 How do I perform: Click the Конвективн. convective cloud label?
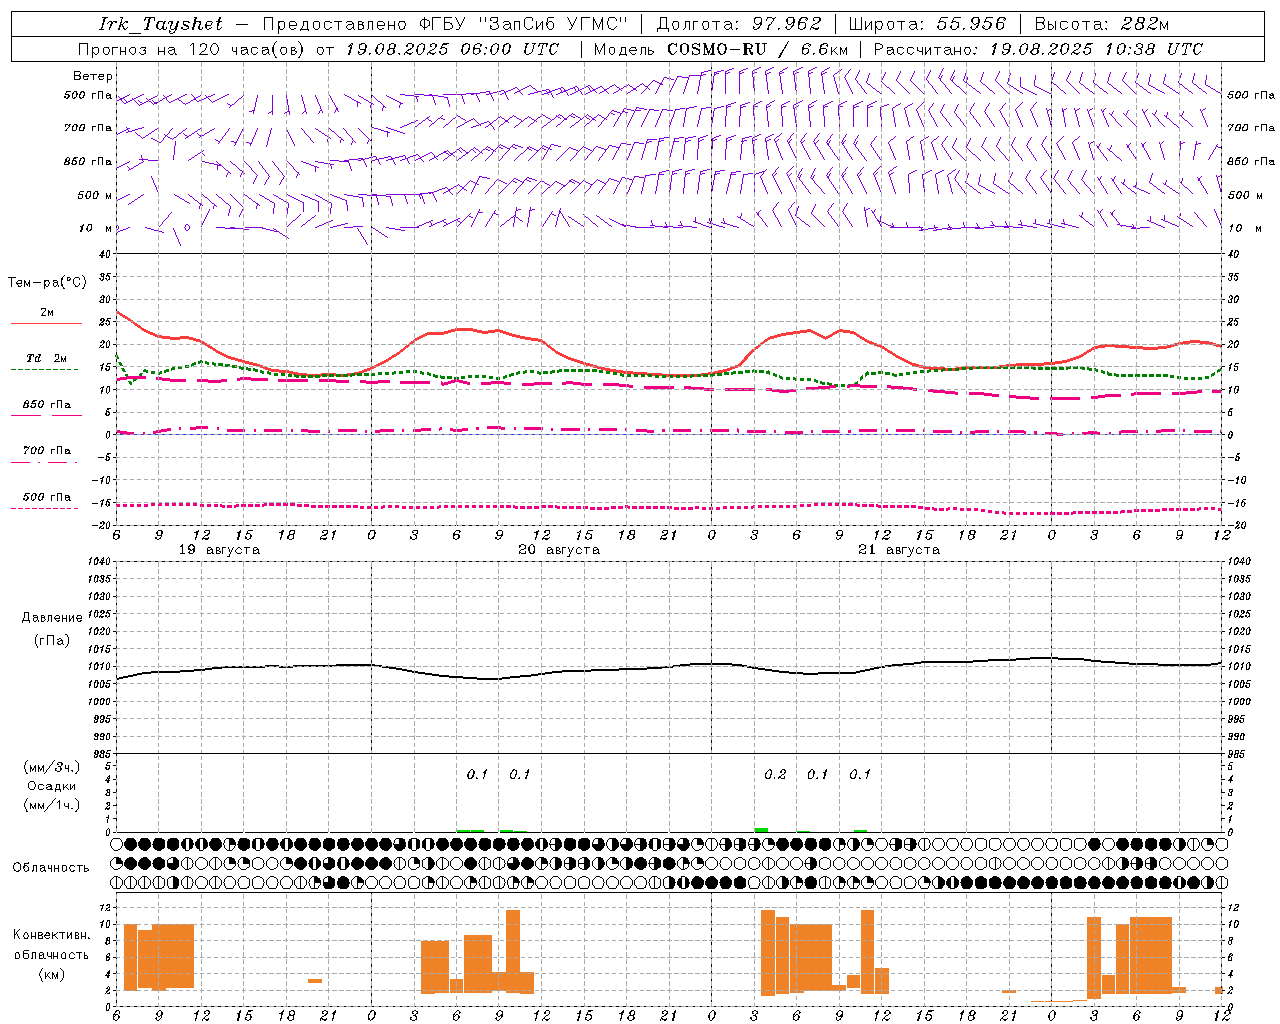(52, 935)
